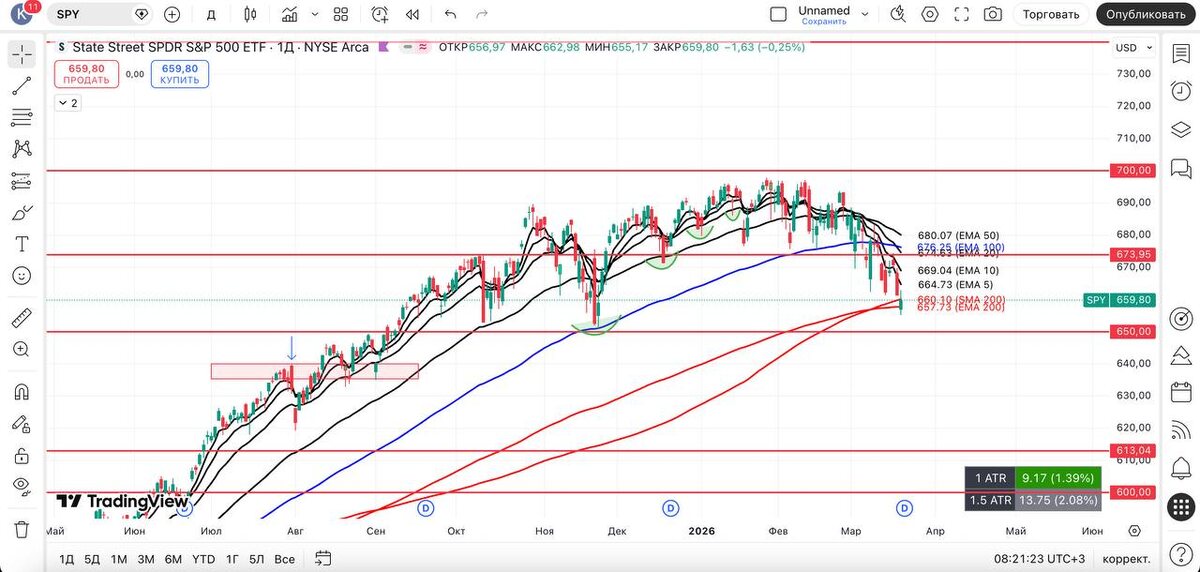1200x572 pixels.
Task: Select the 5Д date range
Action: pos(92,558)
